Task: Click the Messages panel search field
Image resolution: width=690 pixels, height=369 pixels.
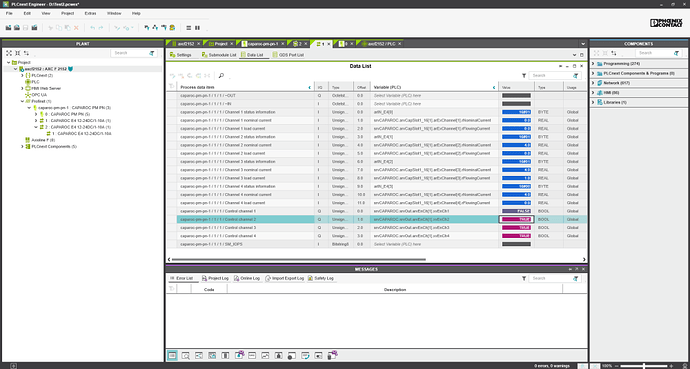Action: coord(554,278)
